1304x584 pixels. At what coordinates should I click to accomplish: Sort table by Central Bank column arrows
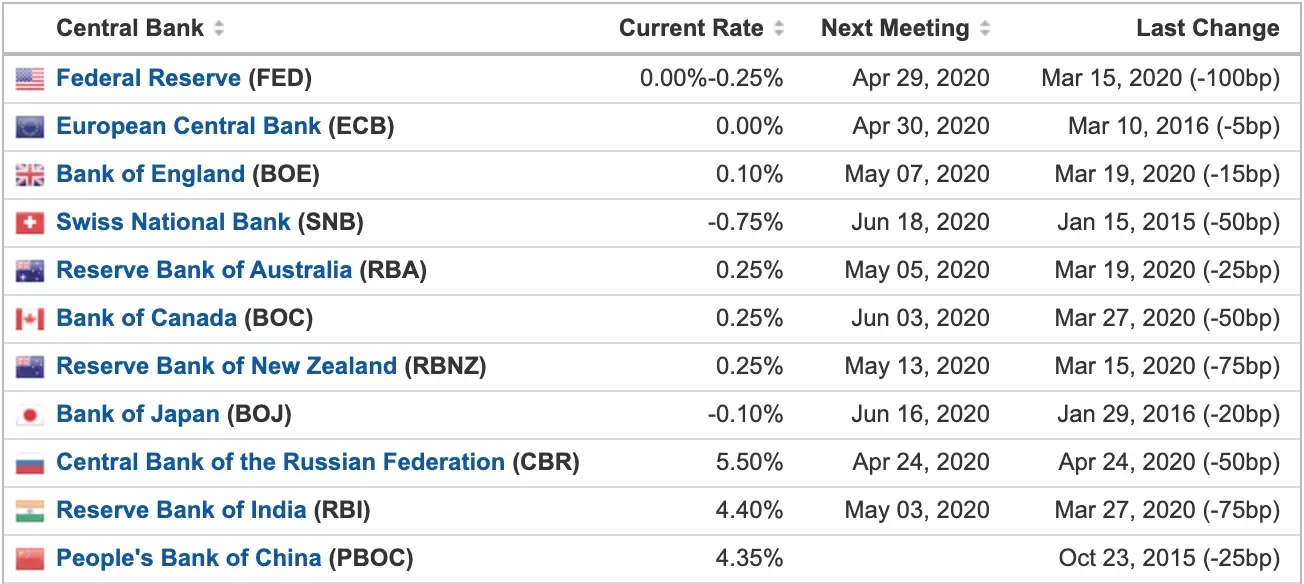(220, 29)
